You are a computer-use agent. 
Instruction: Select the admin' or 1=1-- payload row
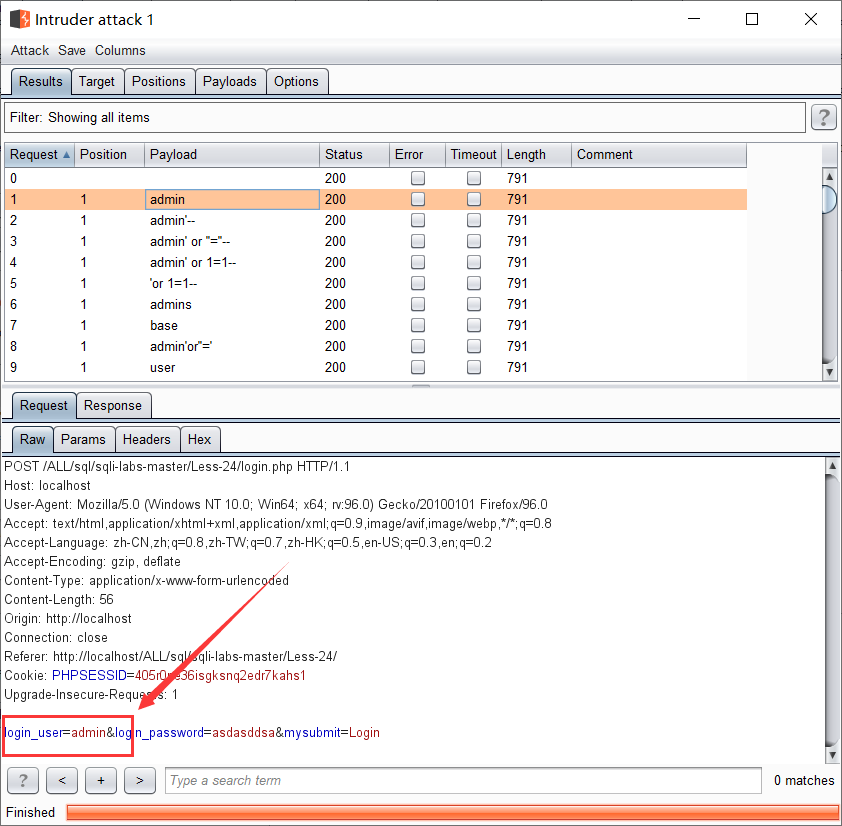375,262
